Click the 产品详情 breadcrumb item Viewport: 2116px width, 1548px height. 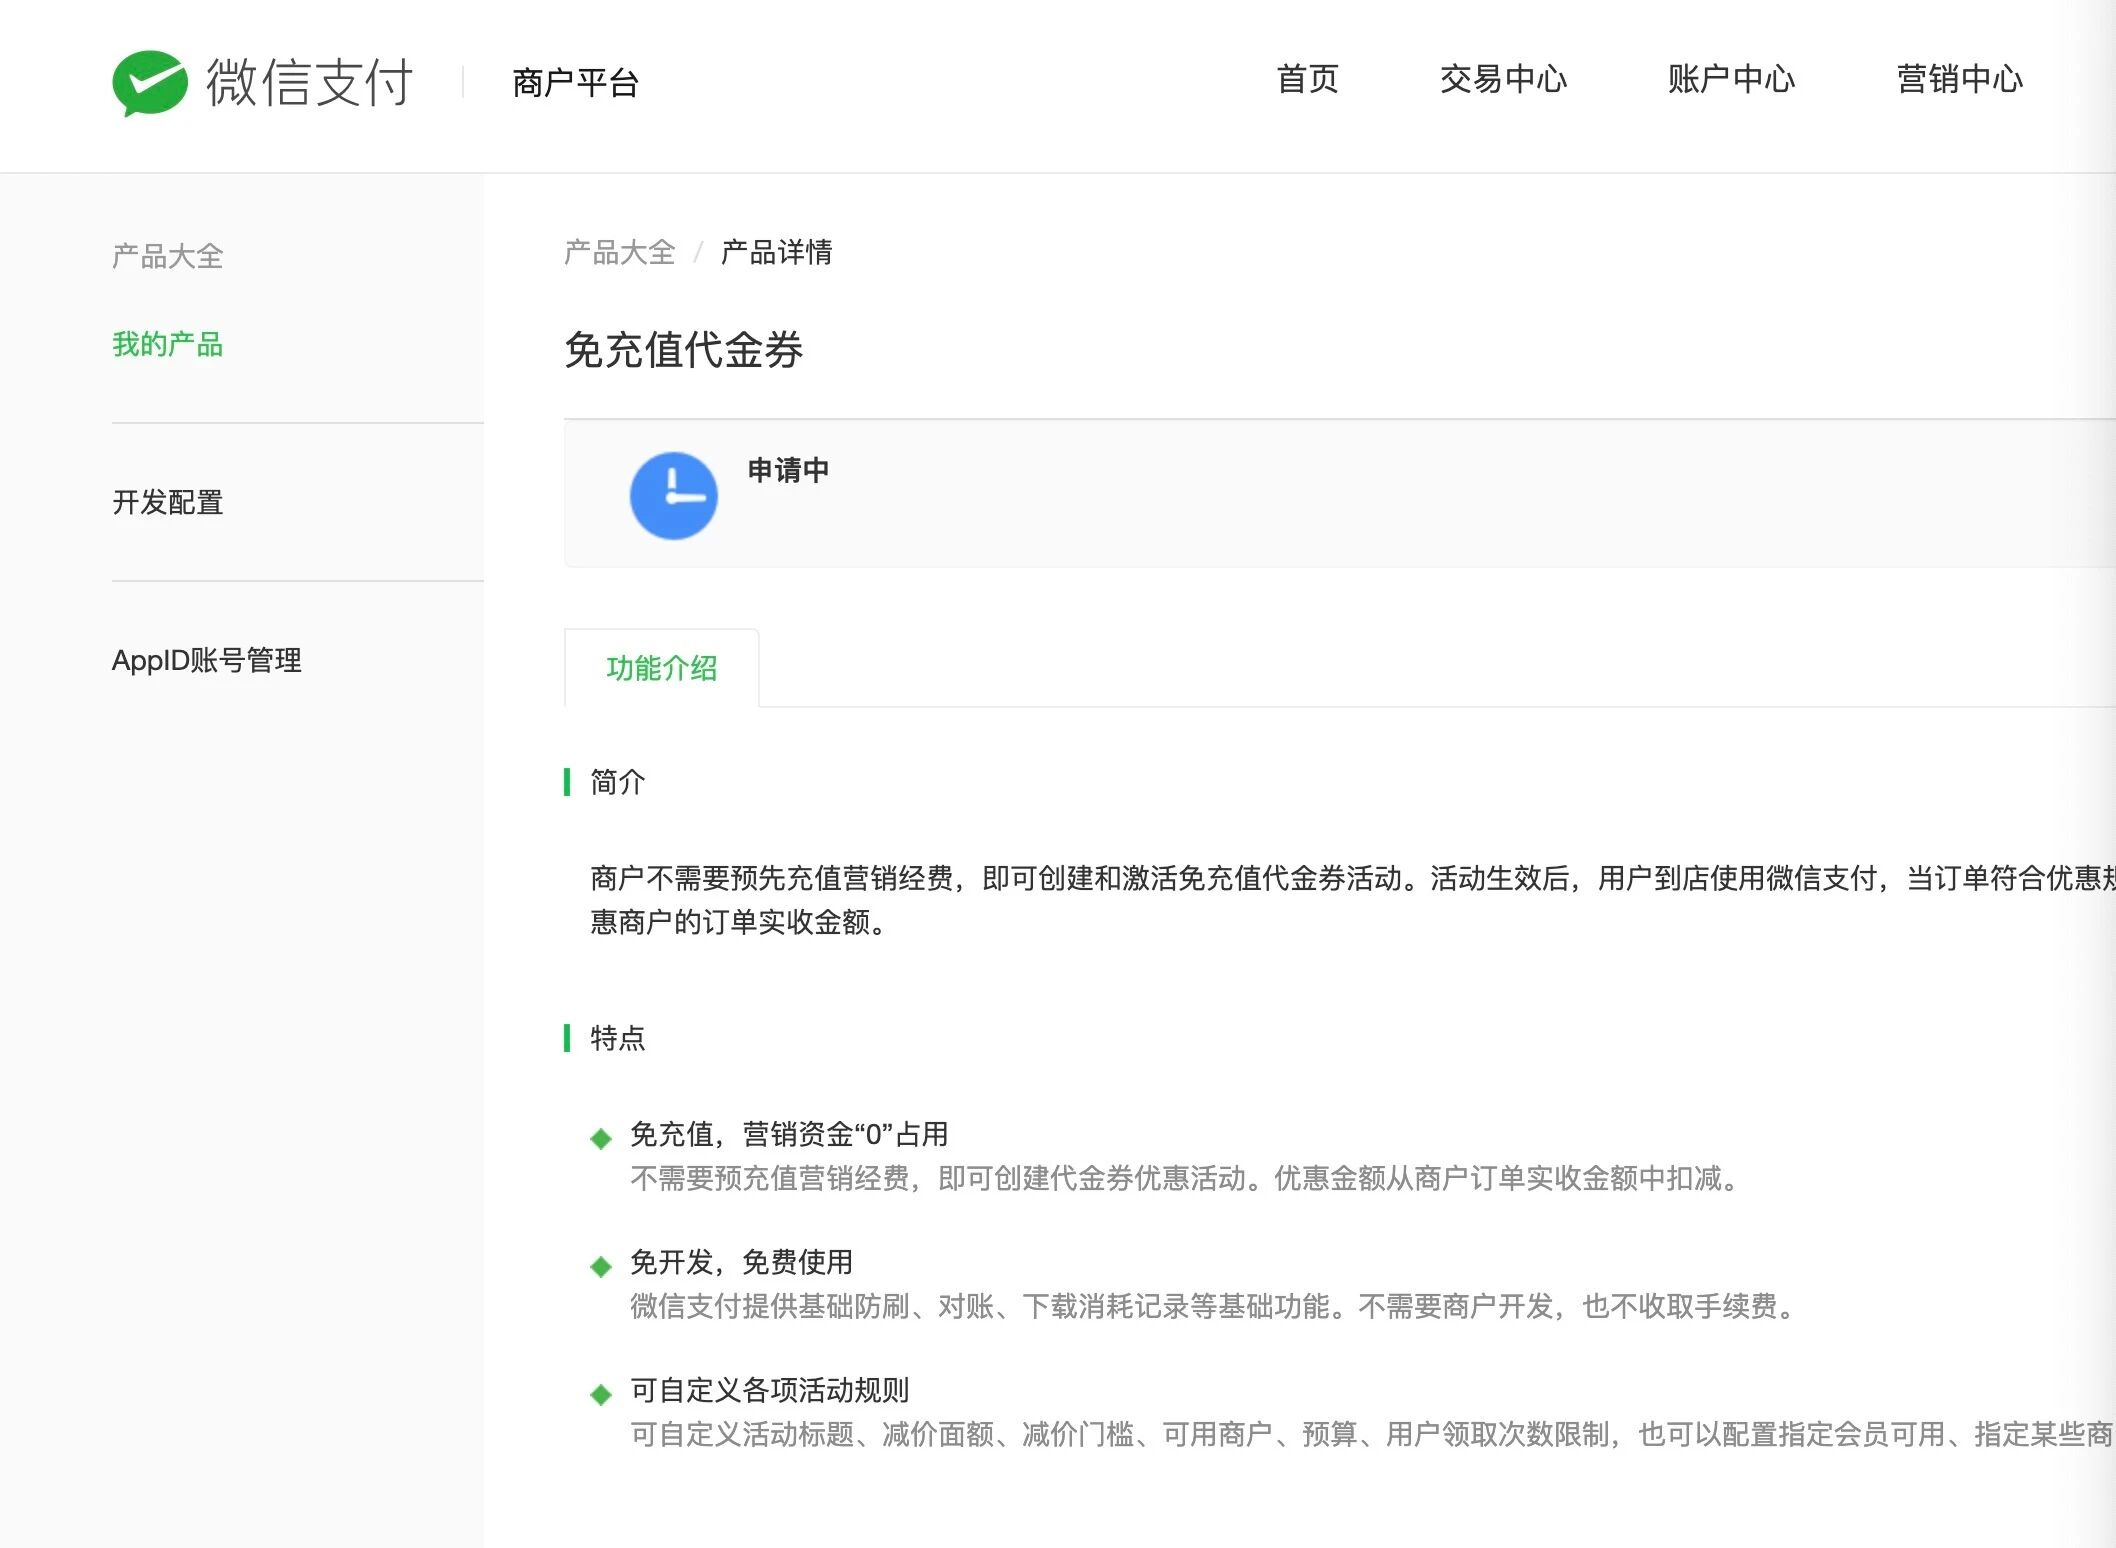click(776, 252)
